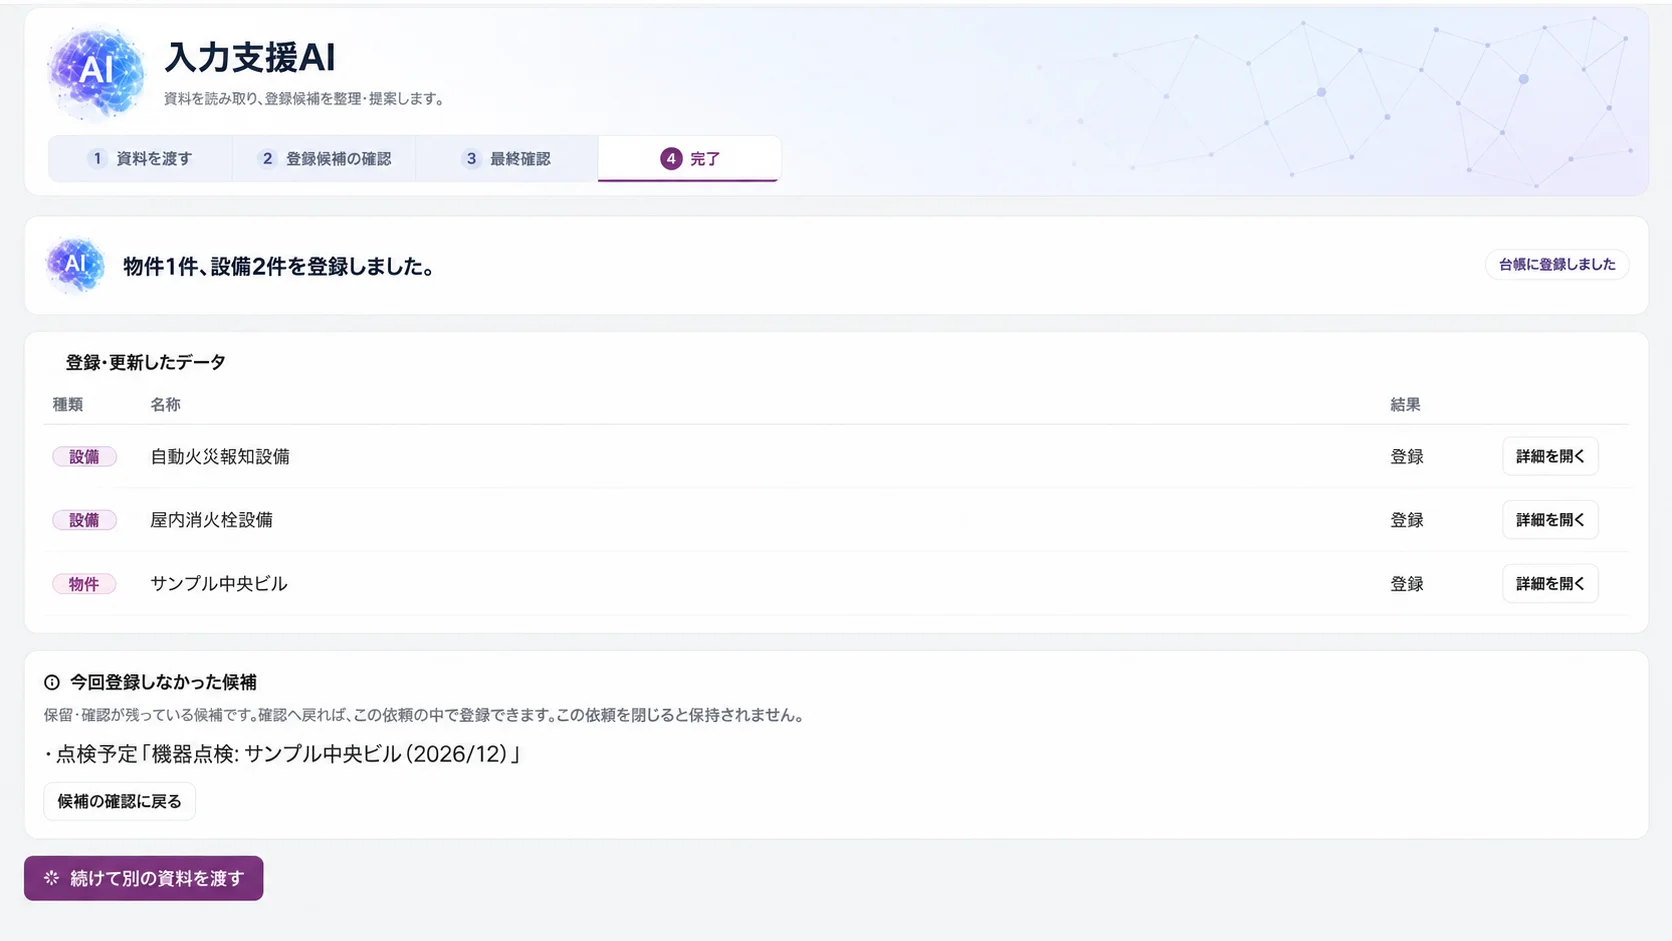Viewport: 1672px width, 941px height.
Task: Switch to 最終確認 step tab
Action: pyautogui.click(x=507, y=159)
